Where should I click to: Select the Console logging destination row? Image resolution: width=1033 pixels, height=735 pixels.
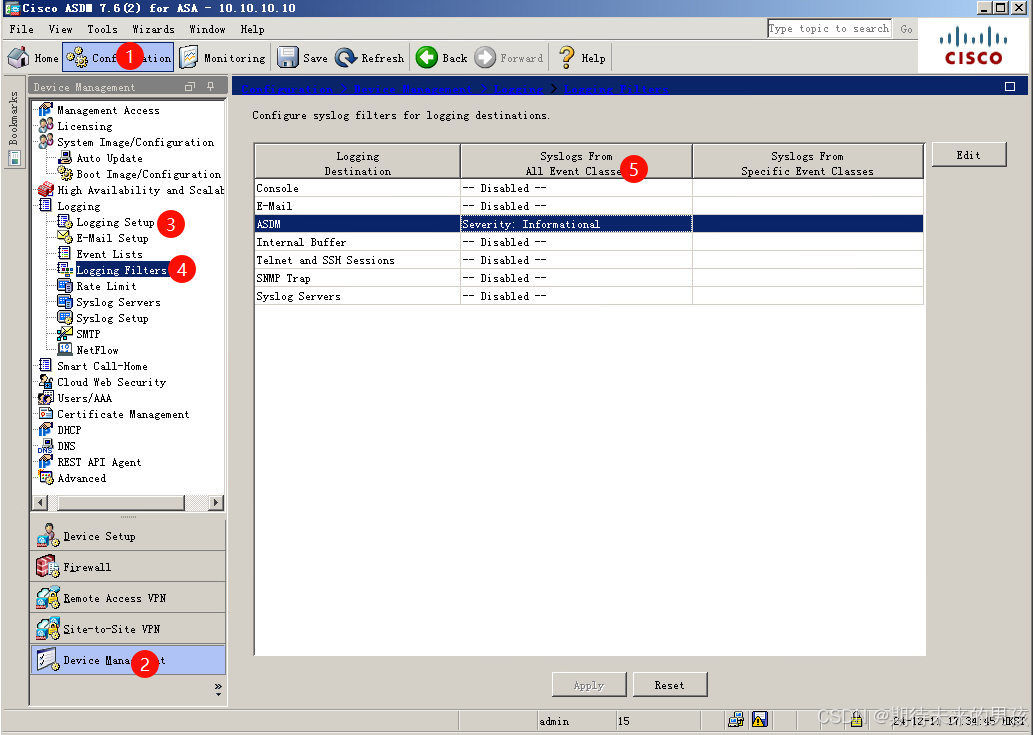click(x=589, y=188)
